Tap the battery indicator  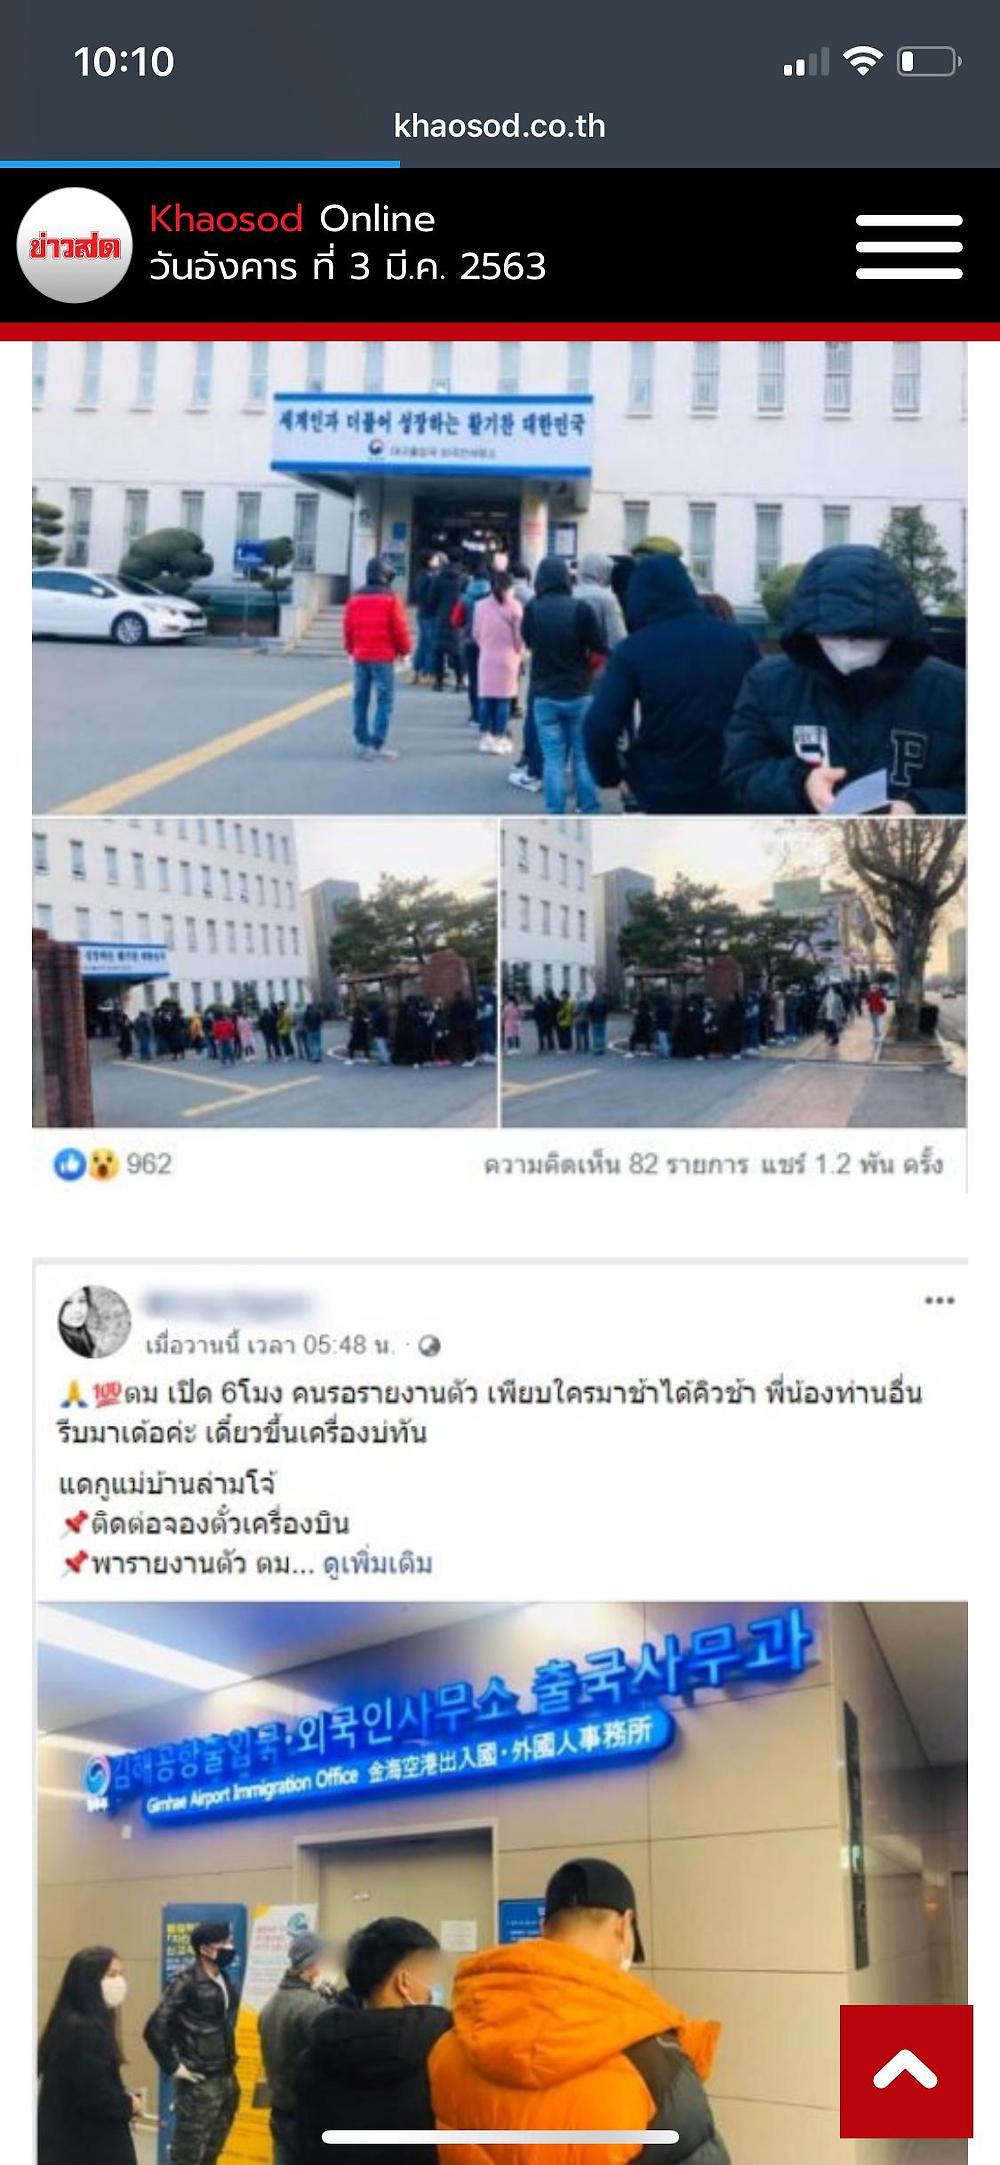click(x=929, y=62)
